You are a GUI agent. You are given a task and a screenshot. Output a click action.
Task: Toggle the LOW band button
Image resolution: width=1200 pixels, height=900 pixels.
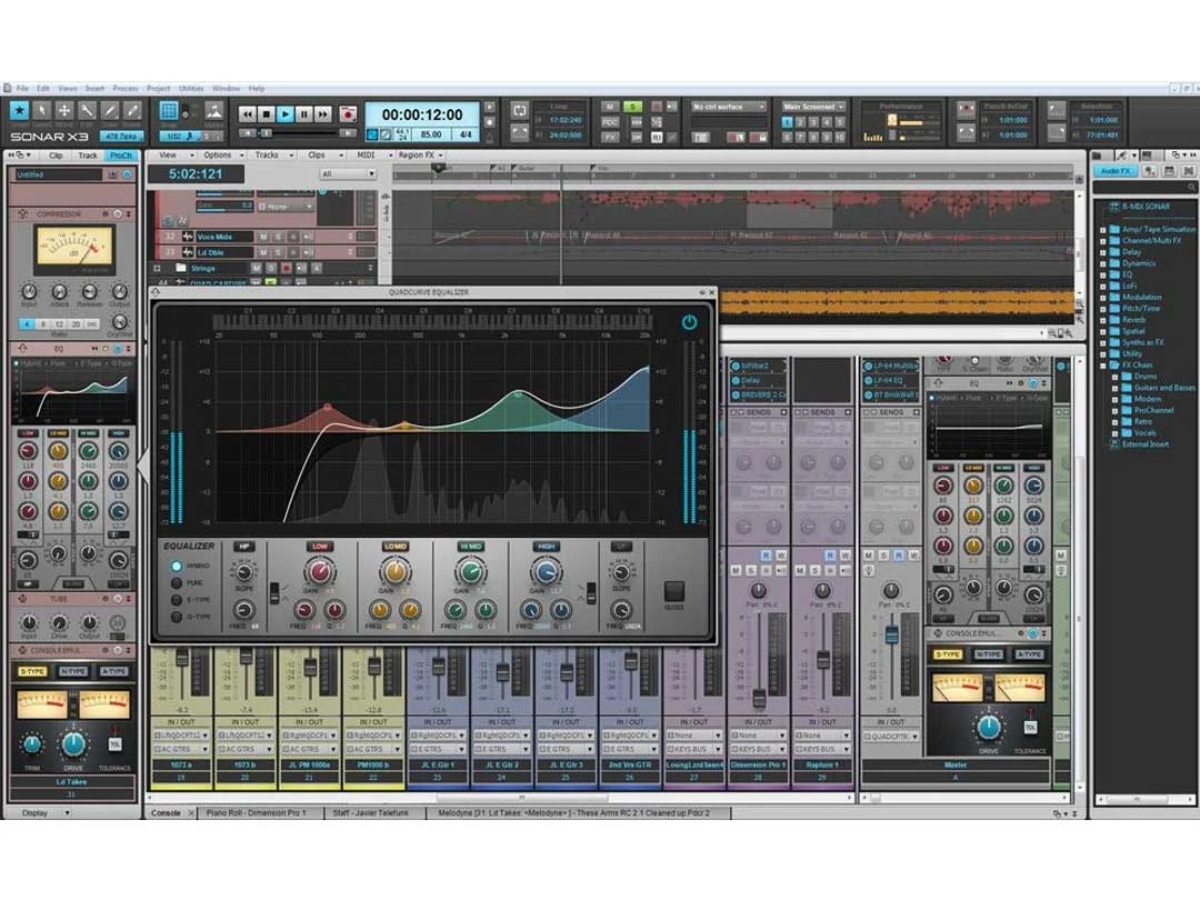coord(320,547)
